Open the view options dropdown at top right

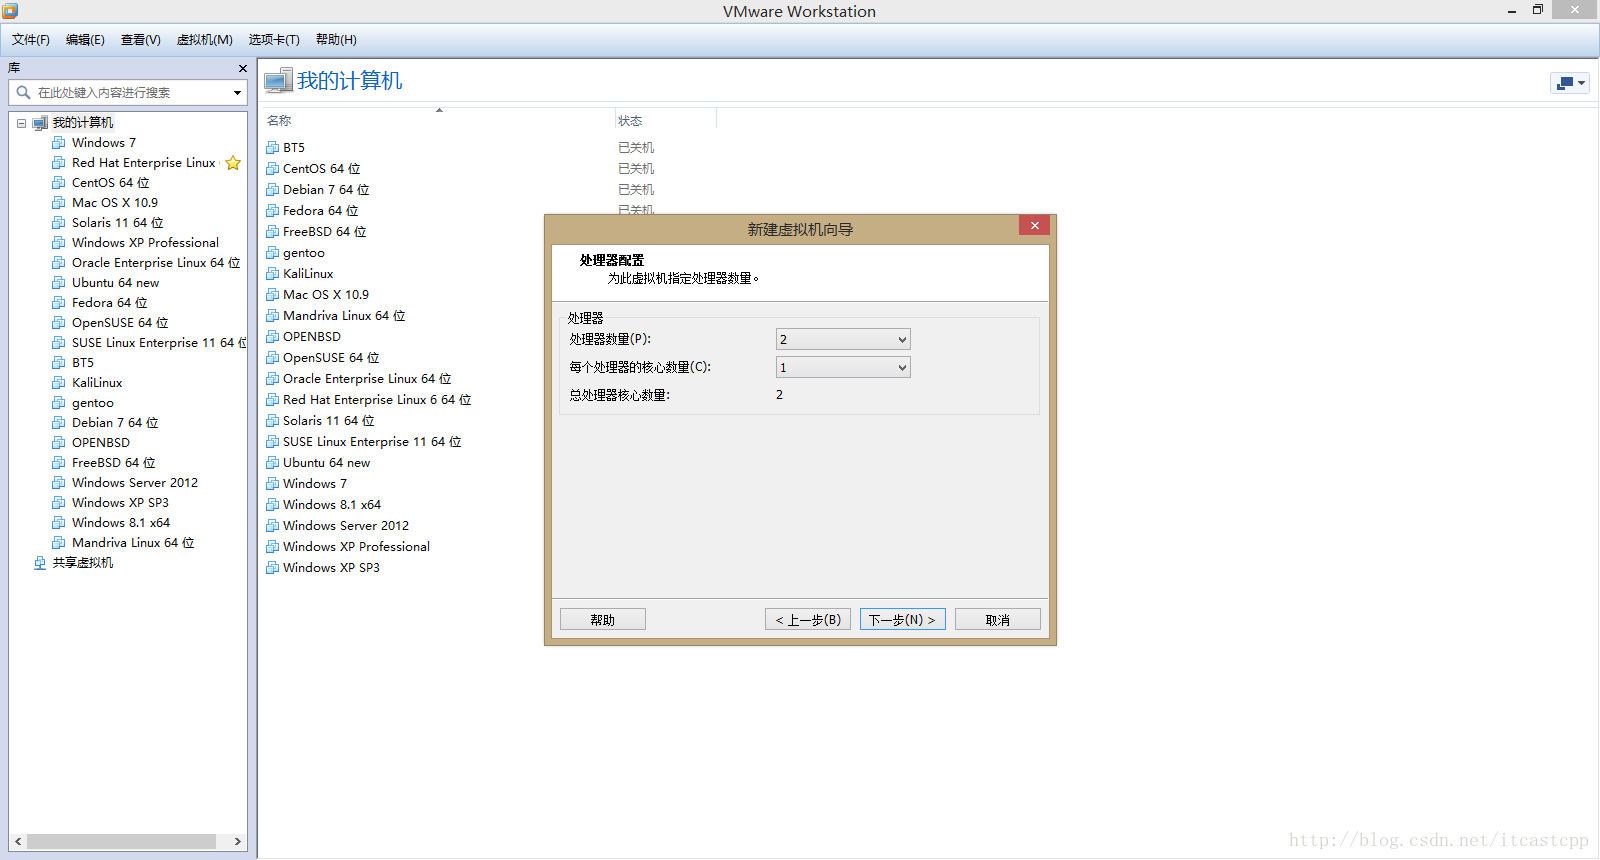pos(1570,83)
